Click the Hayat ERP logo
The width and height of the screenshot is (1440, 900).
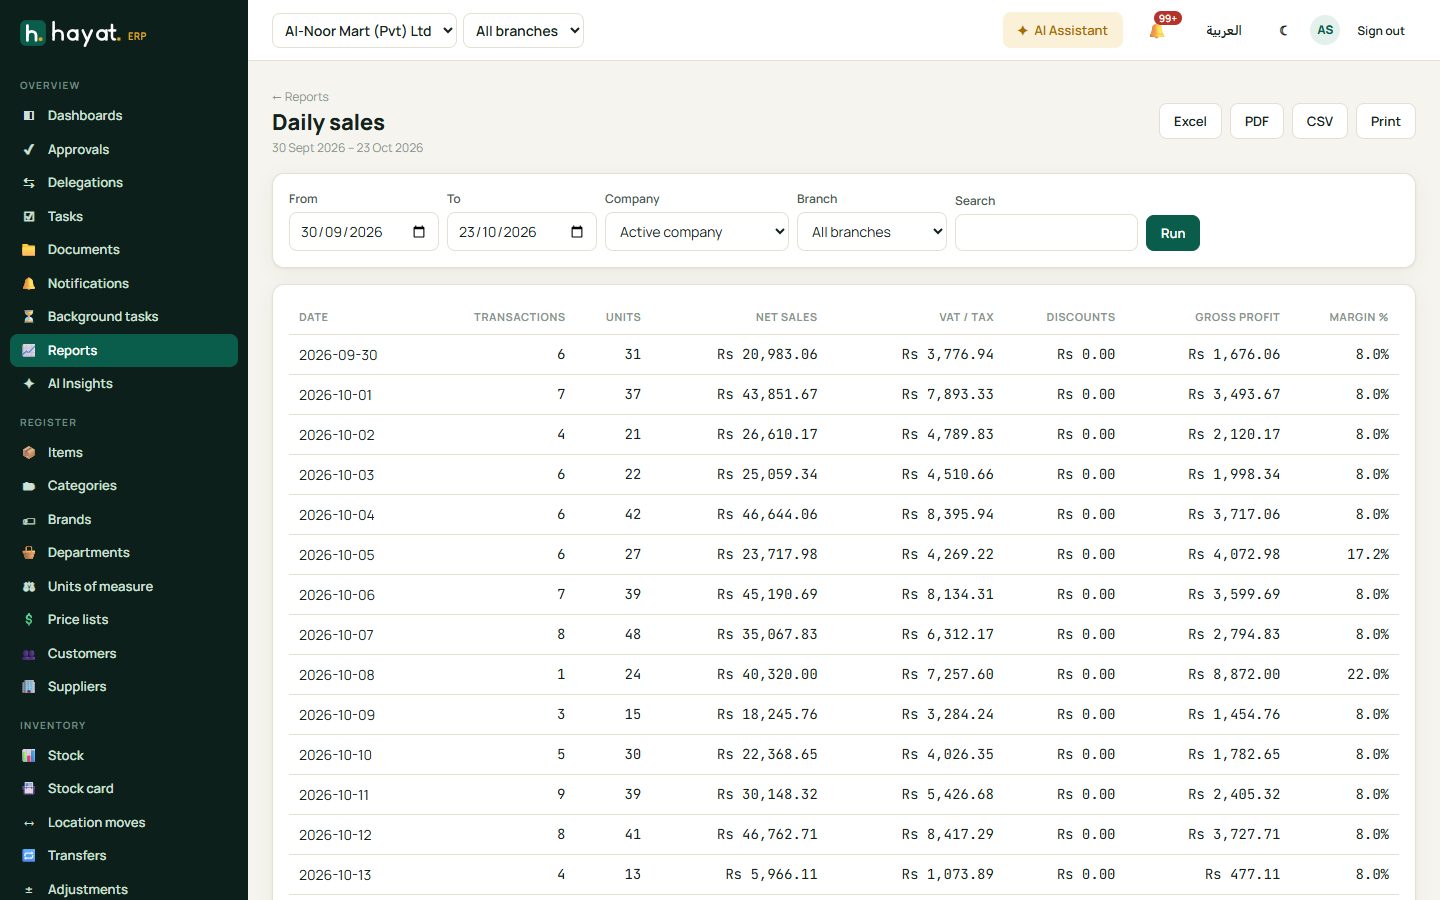pos(84,34)
